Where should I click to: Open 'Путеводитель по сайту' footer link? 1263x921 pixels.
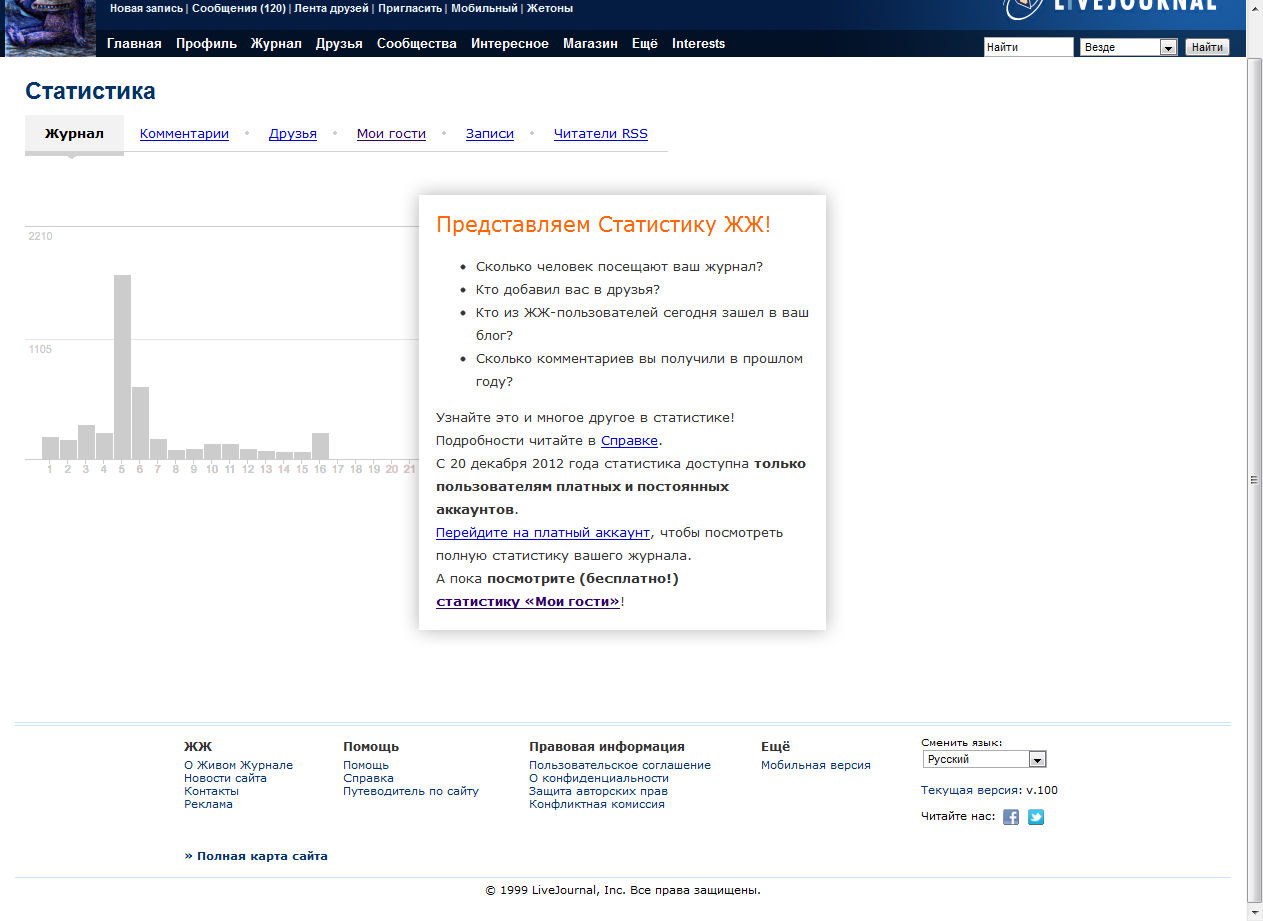(x=411, y=791)
